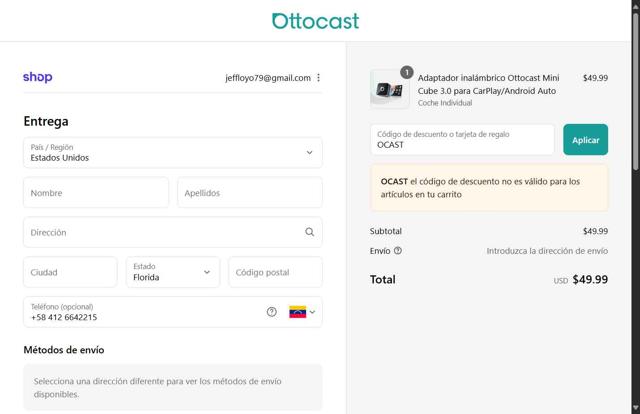
Task: Click the scrollbar down arrow
Action: click(636, 408)
